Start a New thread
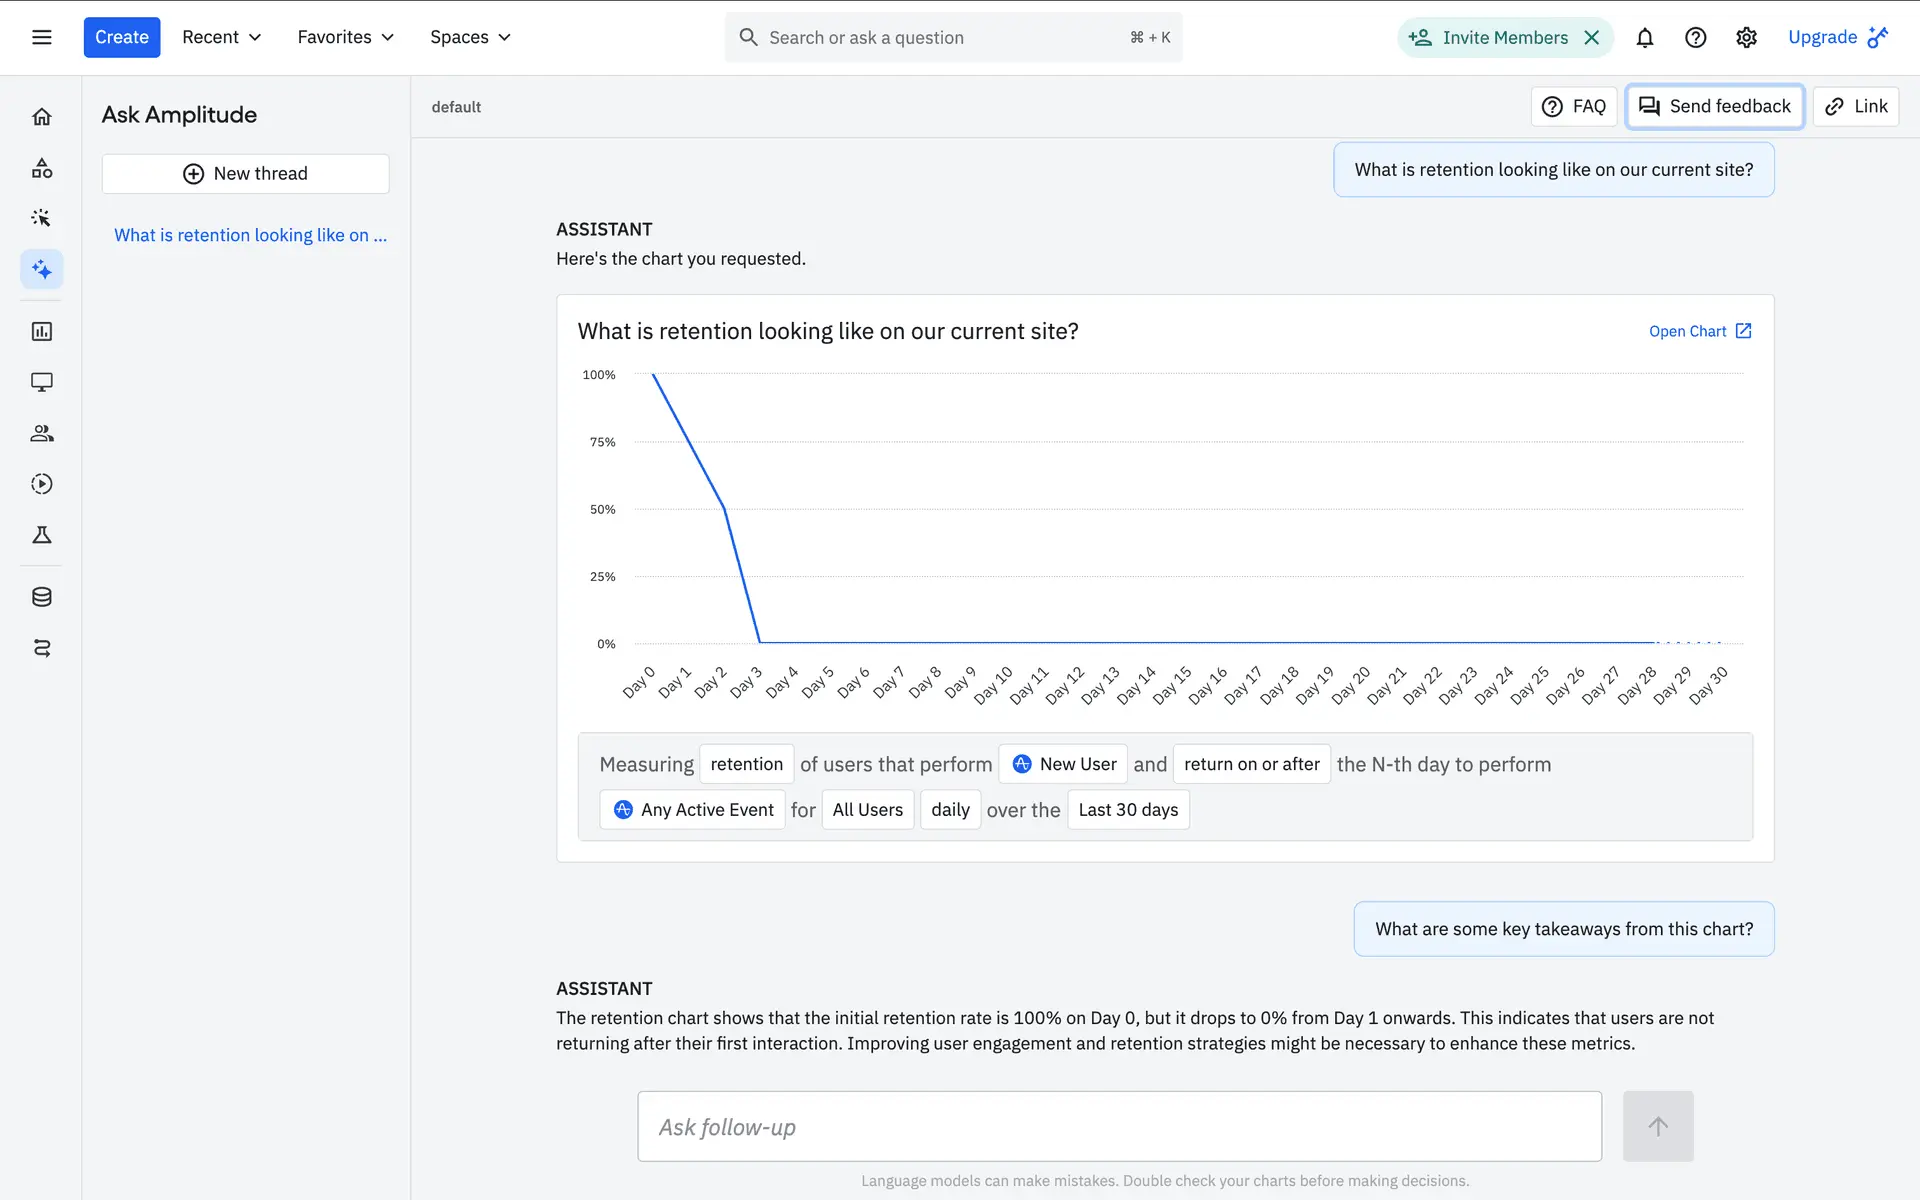The image size is (1920, 1200). [x=245, y=173]
